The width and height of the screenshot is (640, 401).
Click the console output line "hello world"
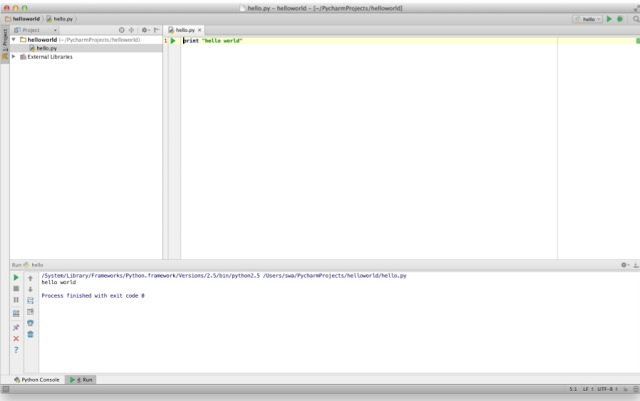pyautogui.click(x=59, y=282)
